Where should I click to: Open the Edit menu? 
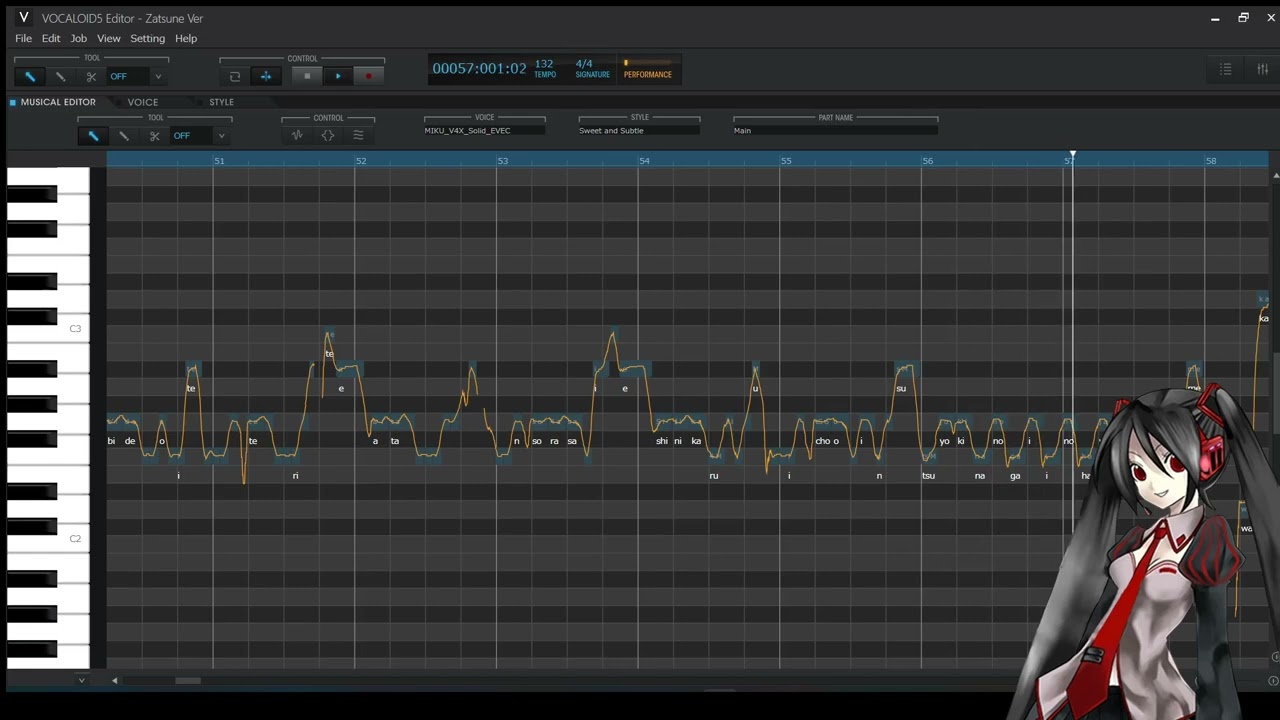(51, 38)
